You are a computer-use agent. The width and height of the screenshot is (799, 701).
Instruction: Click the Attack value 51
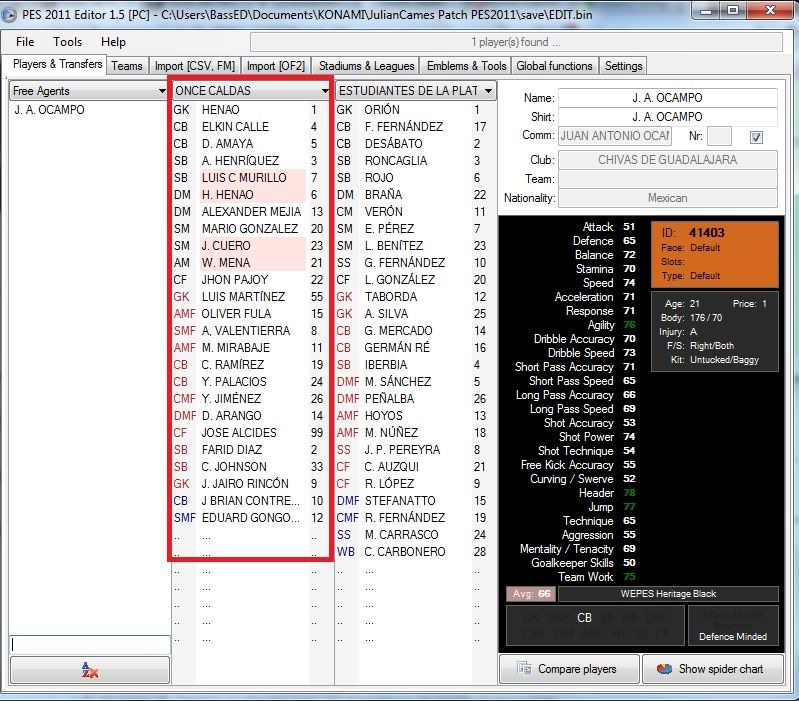click(629, 227)
